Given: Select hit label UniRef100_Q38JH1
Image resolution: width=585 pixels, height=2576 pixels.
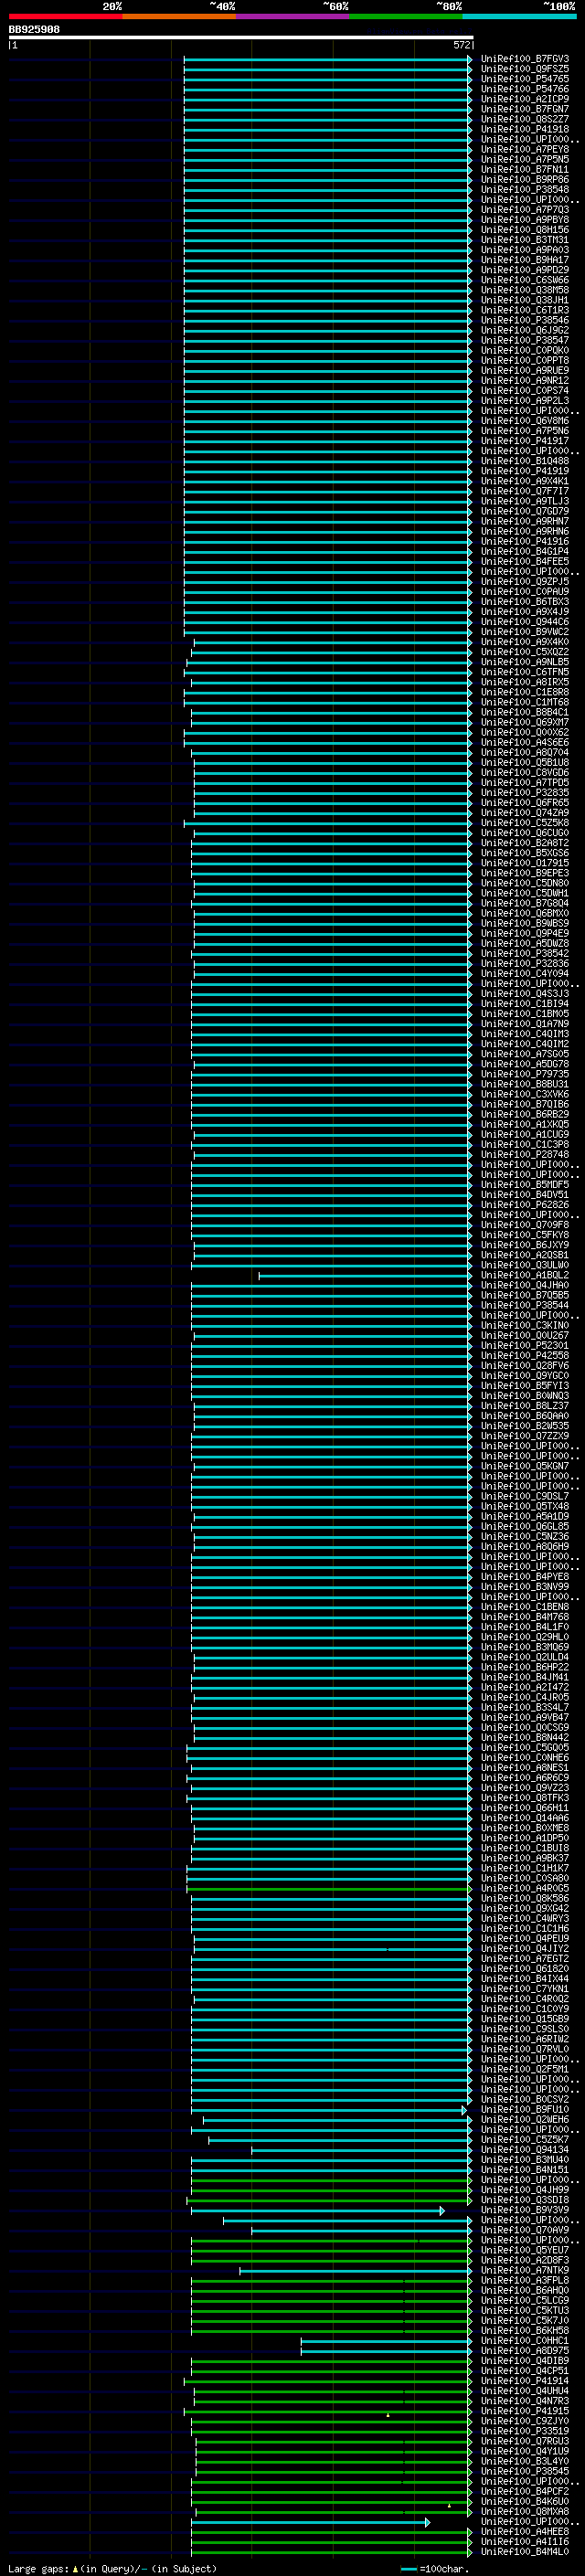Looking at the screenshot, I should [x=525, y=300].
